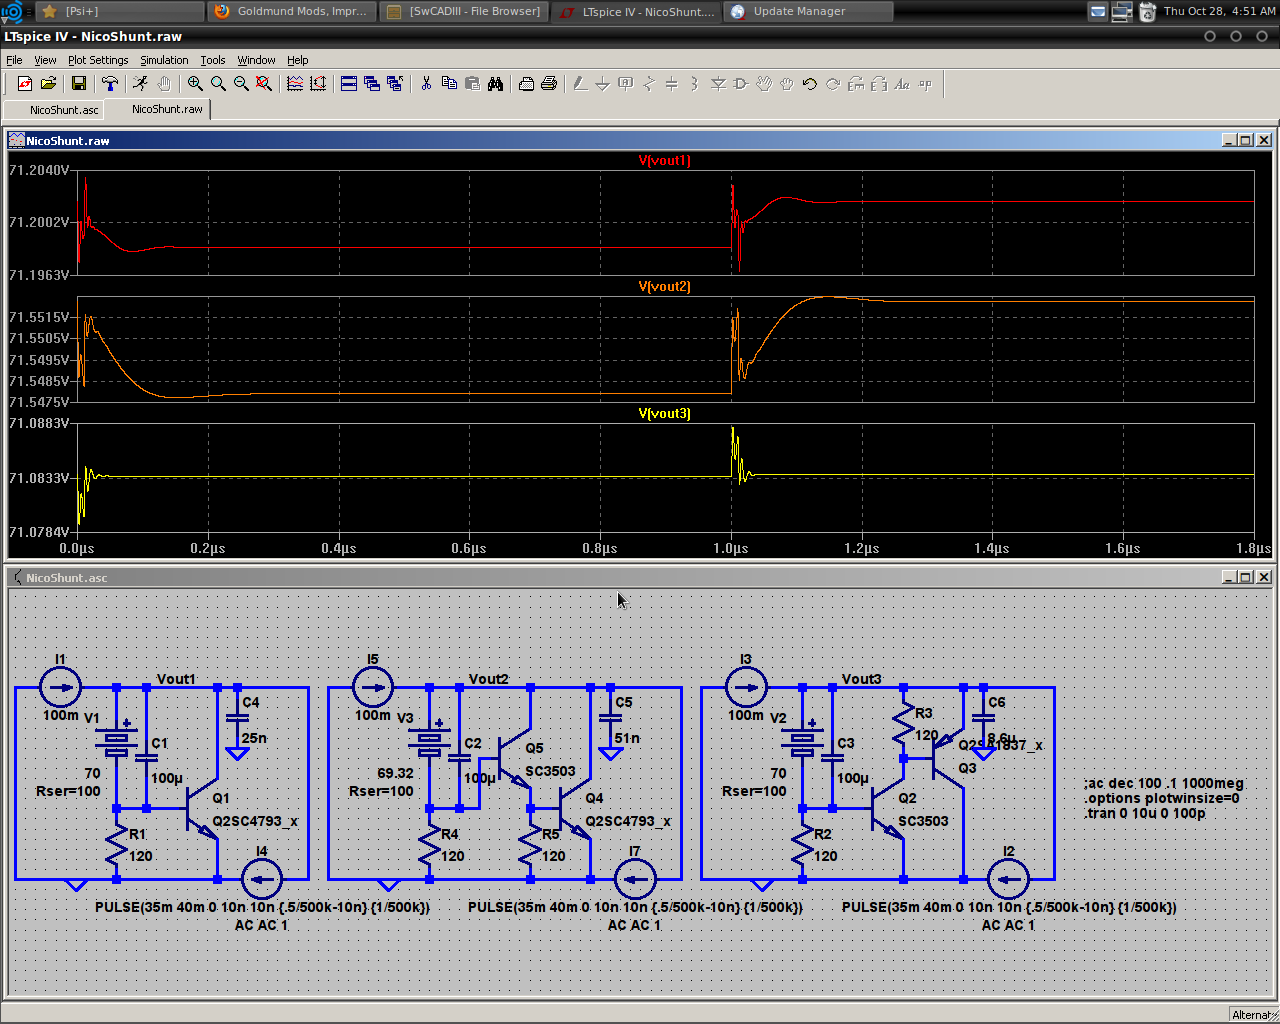Image resolution: width=1280 pixels, height=1024 pixels.
Task: Click the Paste clipboard icon
Action: click(x=472, y=84)
